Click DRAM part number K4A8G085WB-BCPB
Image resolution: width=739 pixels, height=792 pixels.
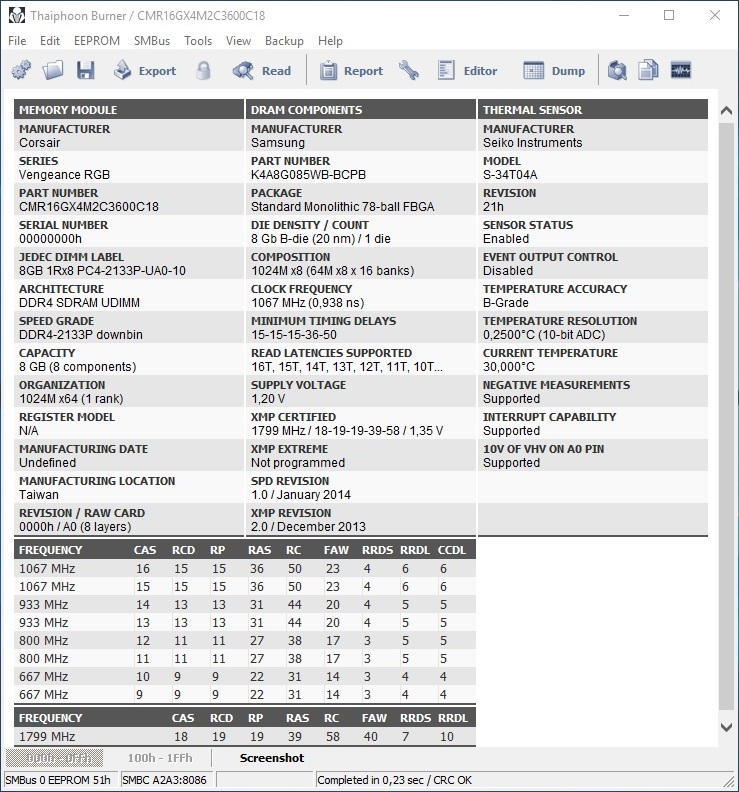click(x=308, y=175)
